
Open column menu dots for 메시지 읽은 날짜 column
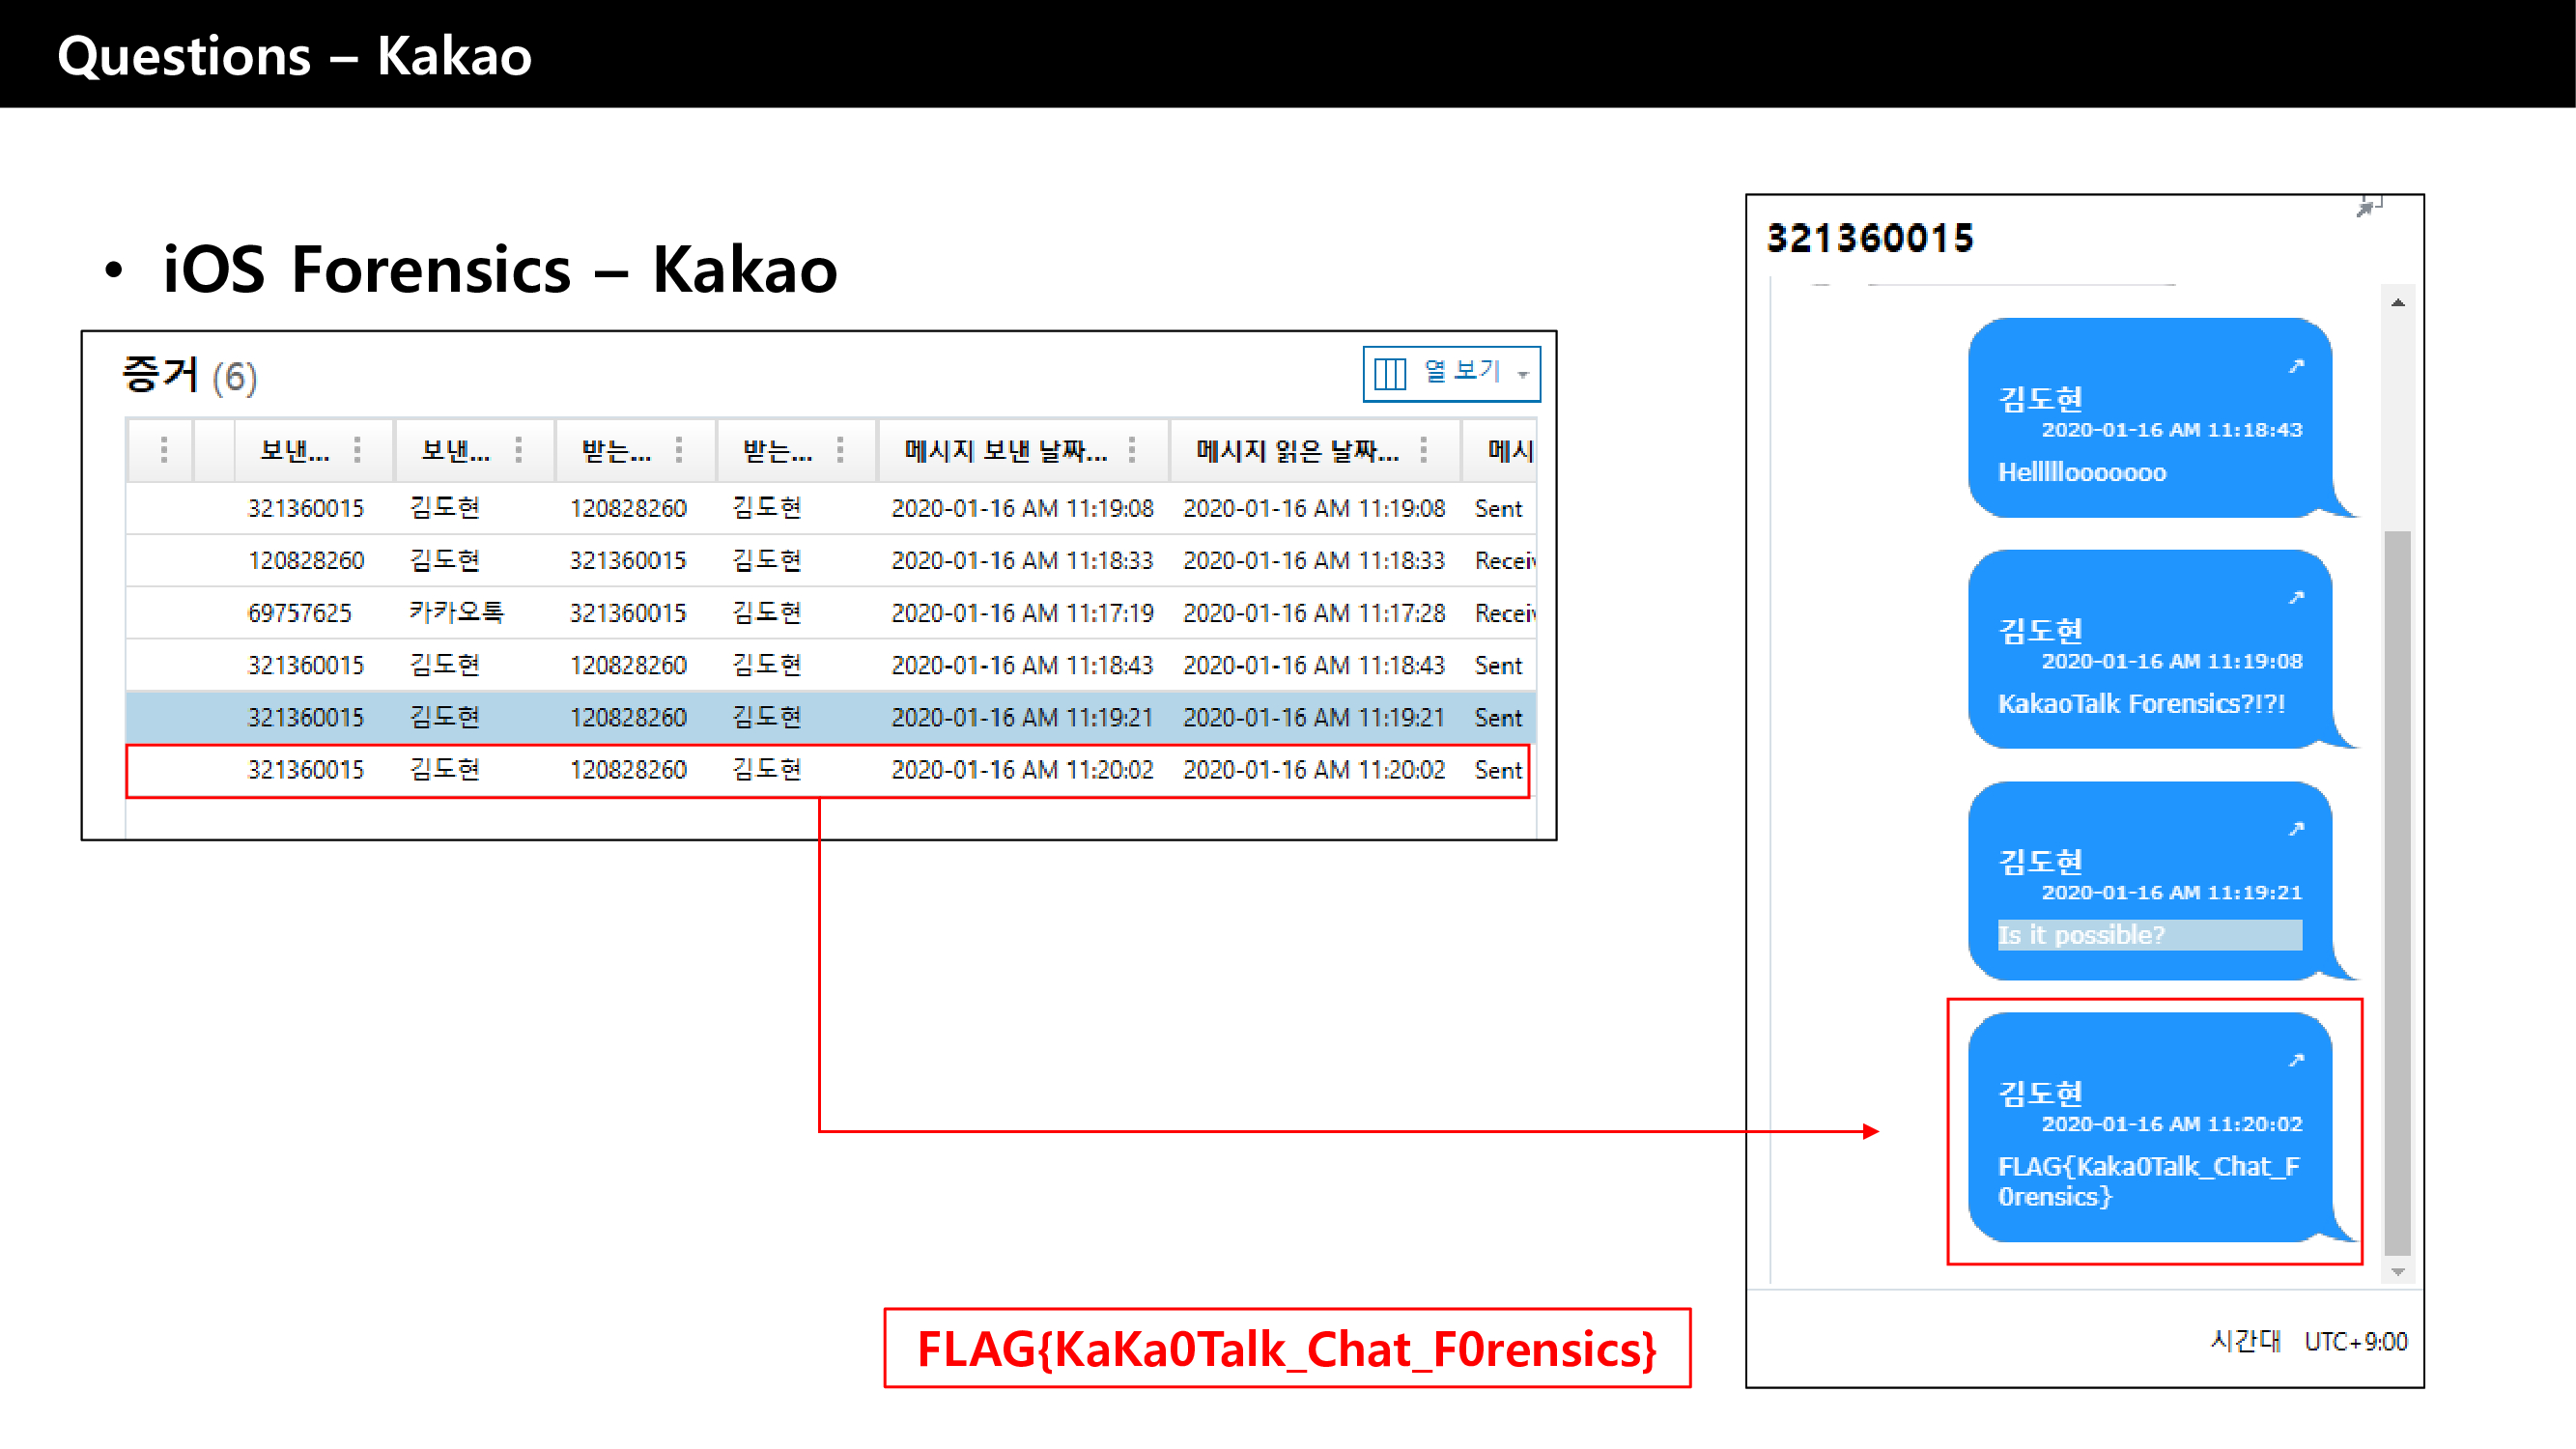(1423, 450)
